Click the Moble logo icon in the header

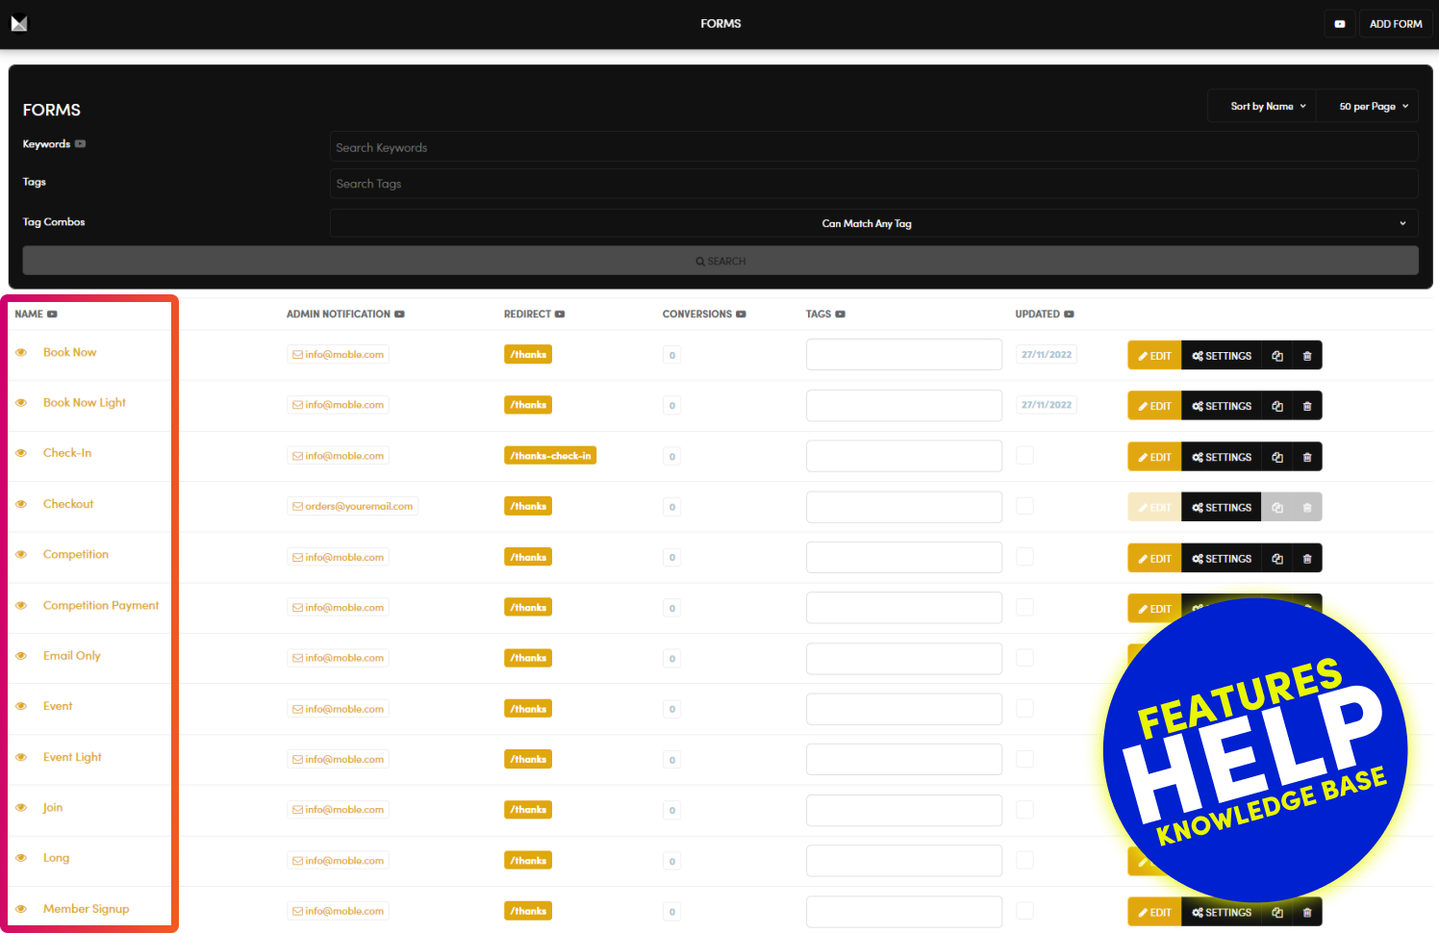point(19,23)
